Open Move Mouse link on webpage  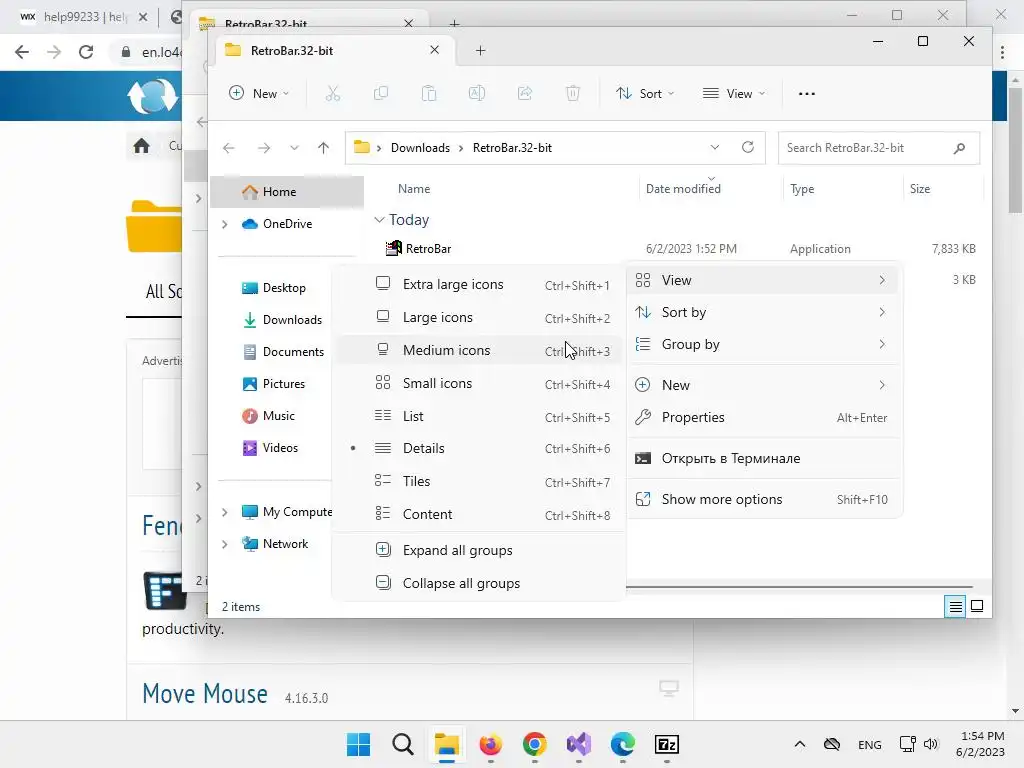[x=205, y=694]
